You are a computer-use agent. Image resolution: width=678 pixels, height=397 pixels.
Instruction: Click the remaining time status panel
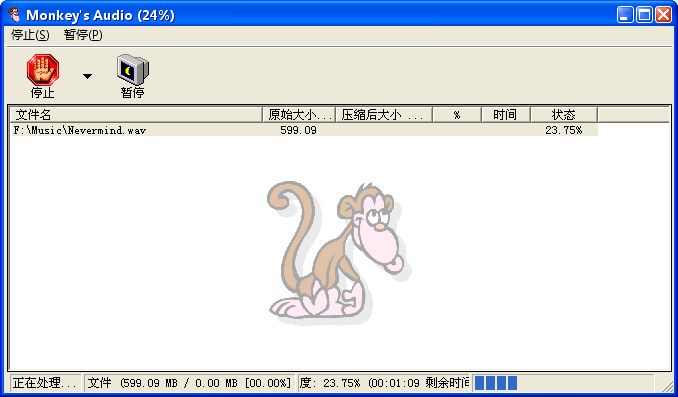384,383
